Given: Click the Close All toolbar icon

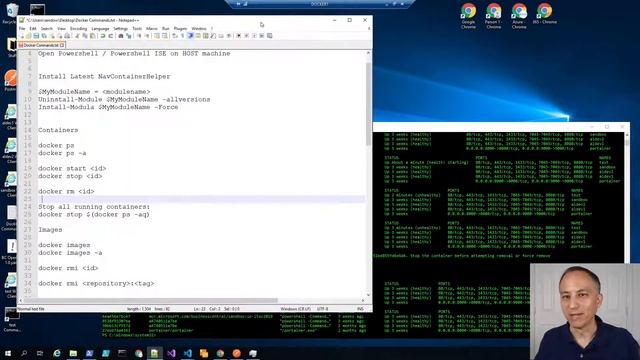Looking at the screenshot, I should 60,36.
